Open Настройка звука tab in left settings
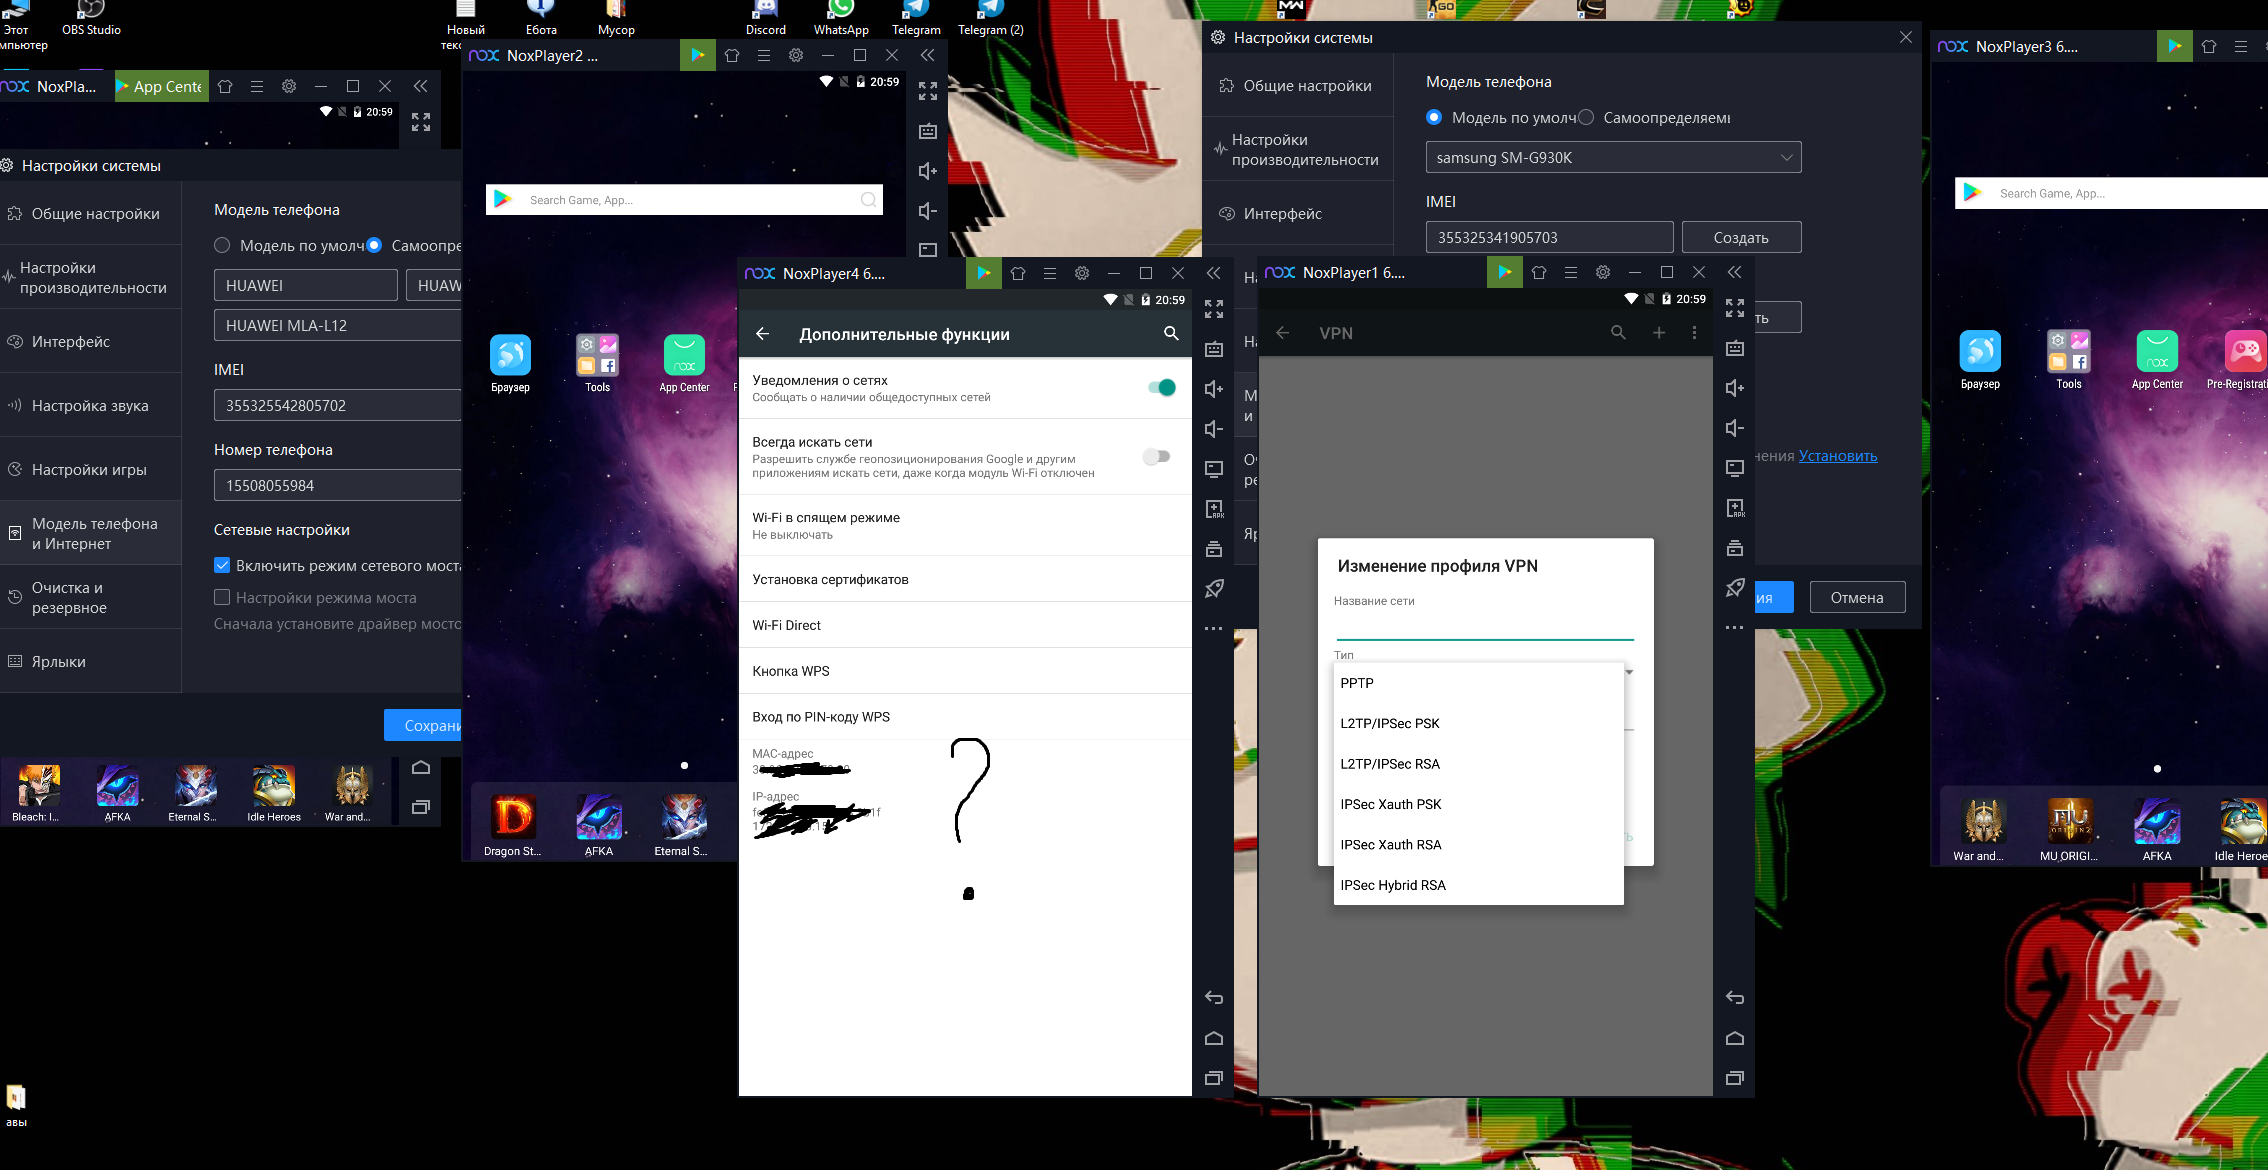The image size is (2268, 1170). tap(90, 405)
